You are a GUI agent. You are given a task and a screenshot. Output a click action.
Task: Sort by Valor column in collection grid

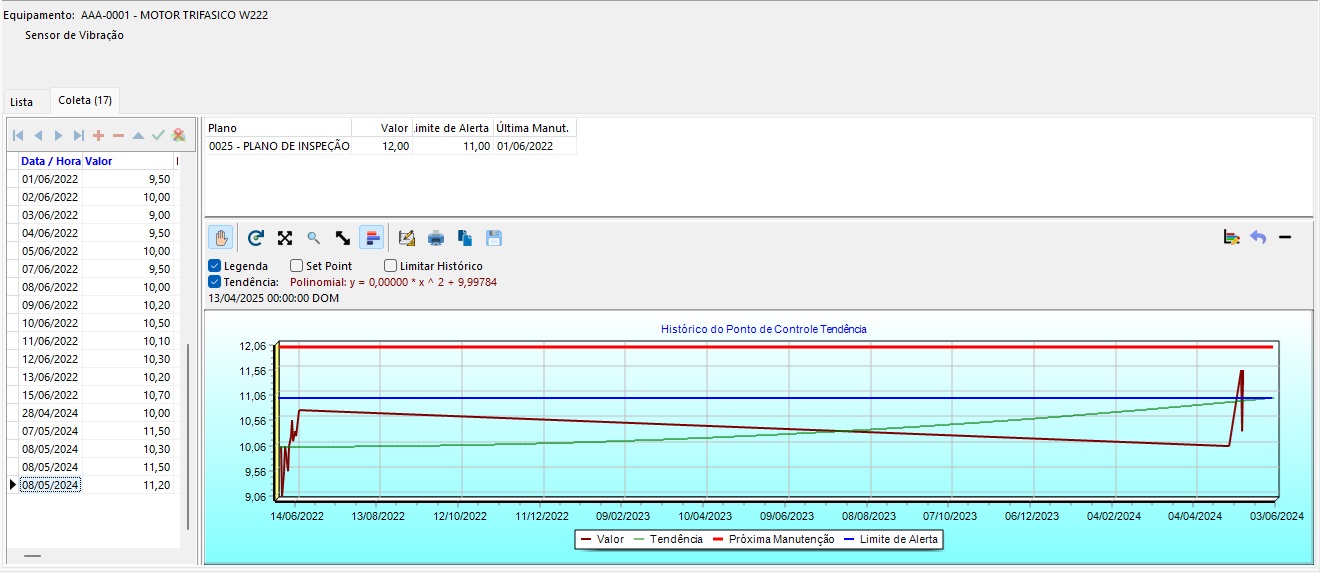pyautogui.click(x=128, y=161)
